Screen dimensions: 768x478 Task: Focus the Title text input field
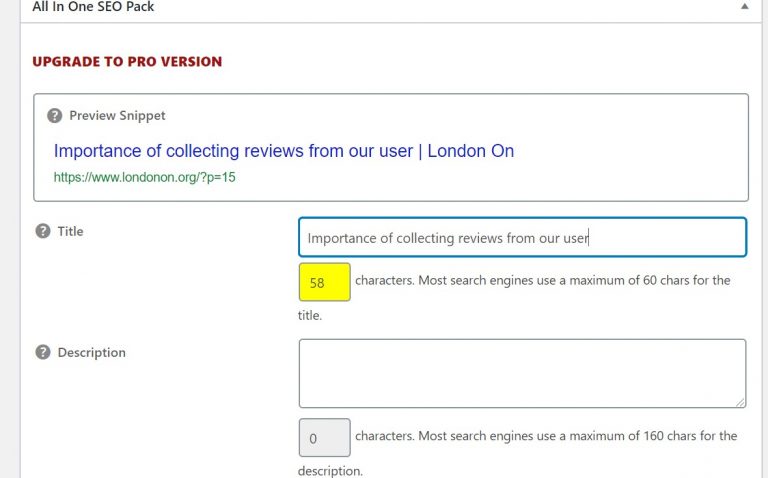coord(523,238)
